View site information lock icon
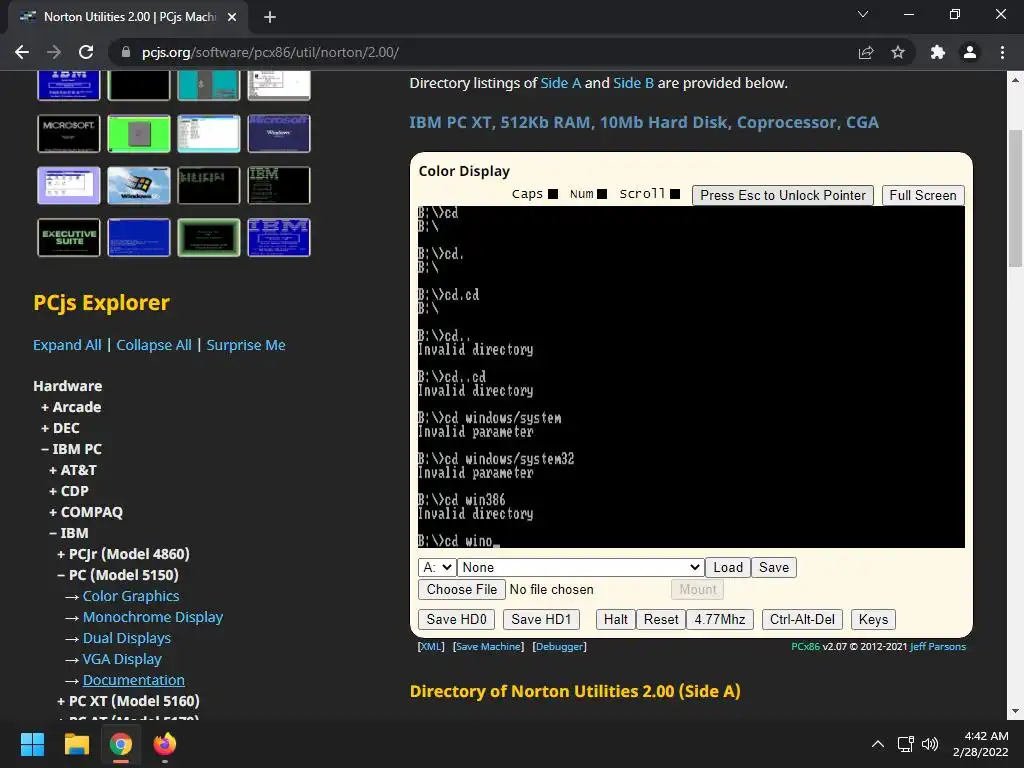Screen dimensions: 1024x768 pyautogui.click(x=126, y=52)
